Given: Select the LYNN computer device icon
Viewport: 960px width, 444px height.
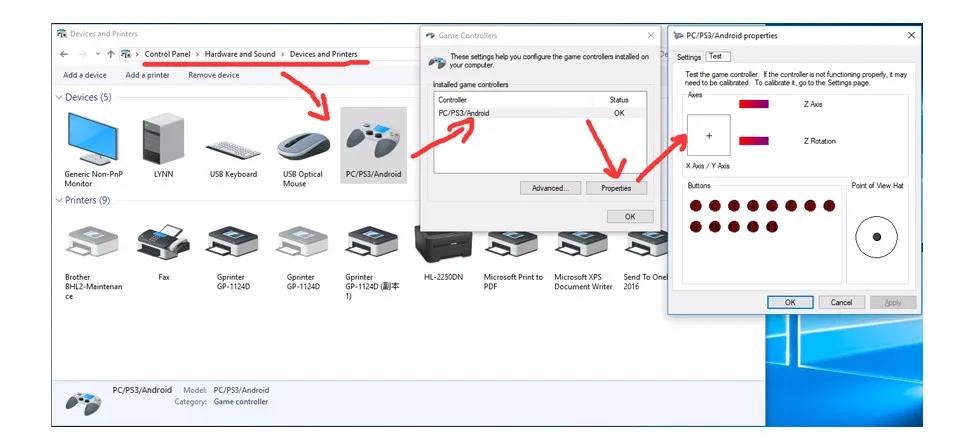Looking at the screenshot, I should [x=163, y=139].
